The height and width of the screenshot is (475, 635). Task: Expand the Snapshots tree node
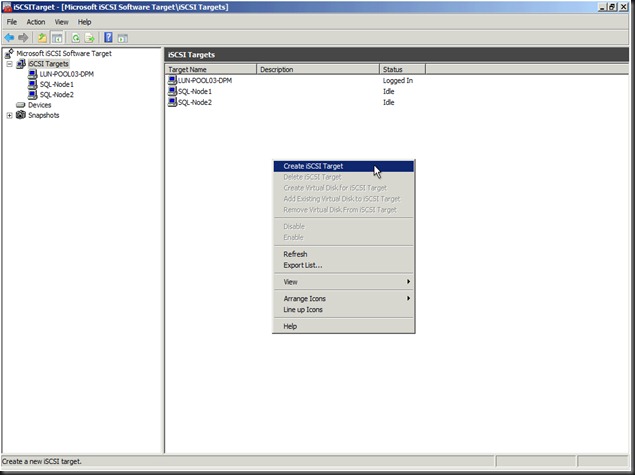9,115
